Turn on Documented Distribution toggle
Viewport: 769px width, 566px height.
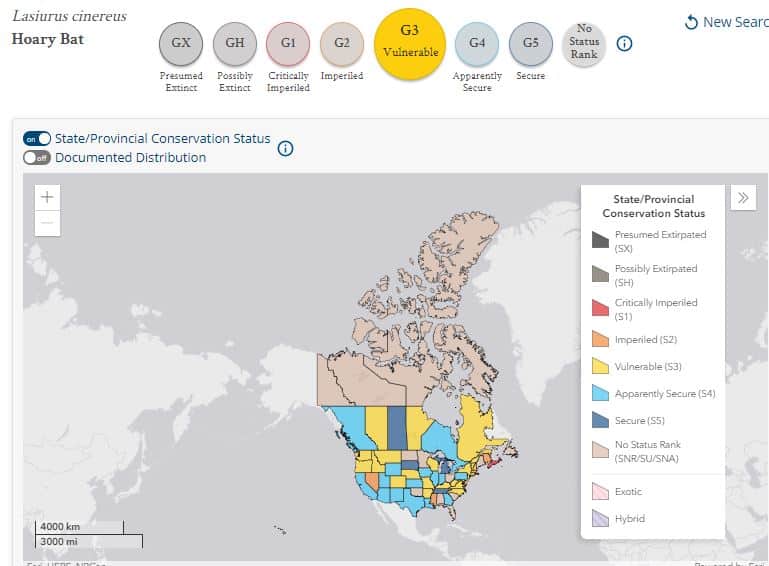[x=36, y=157]
